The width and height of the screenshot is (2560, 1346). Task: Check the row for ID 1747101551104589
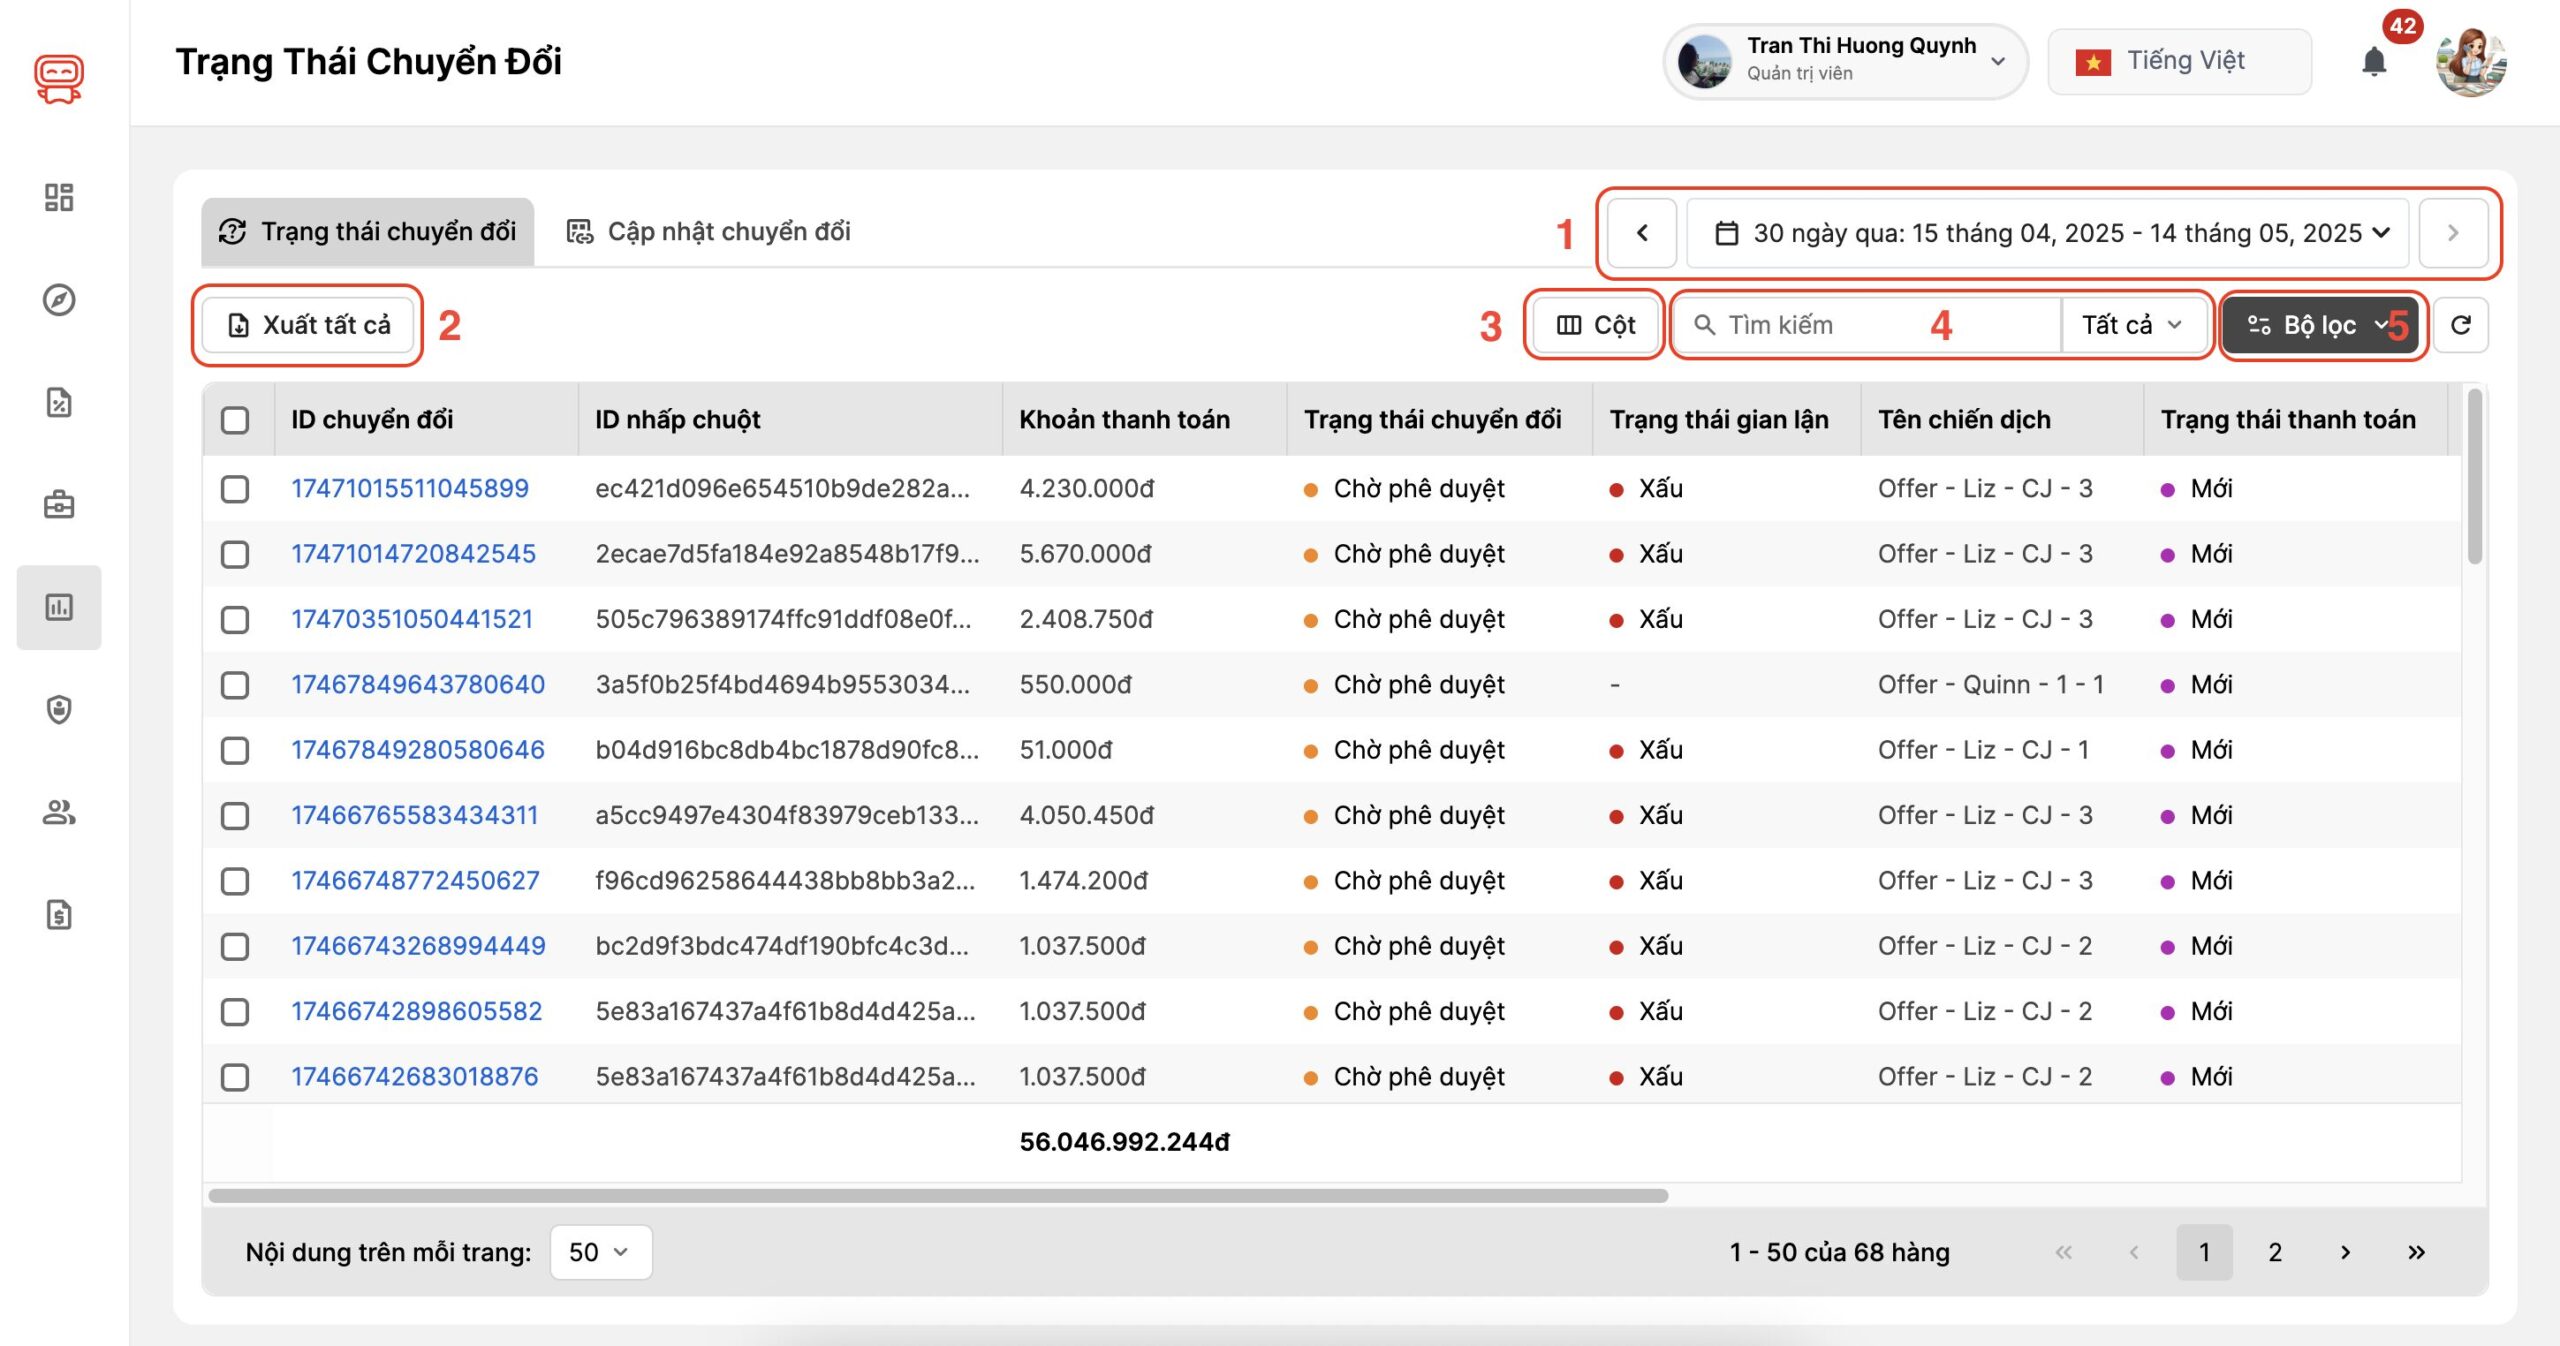(235, 489)
